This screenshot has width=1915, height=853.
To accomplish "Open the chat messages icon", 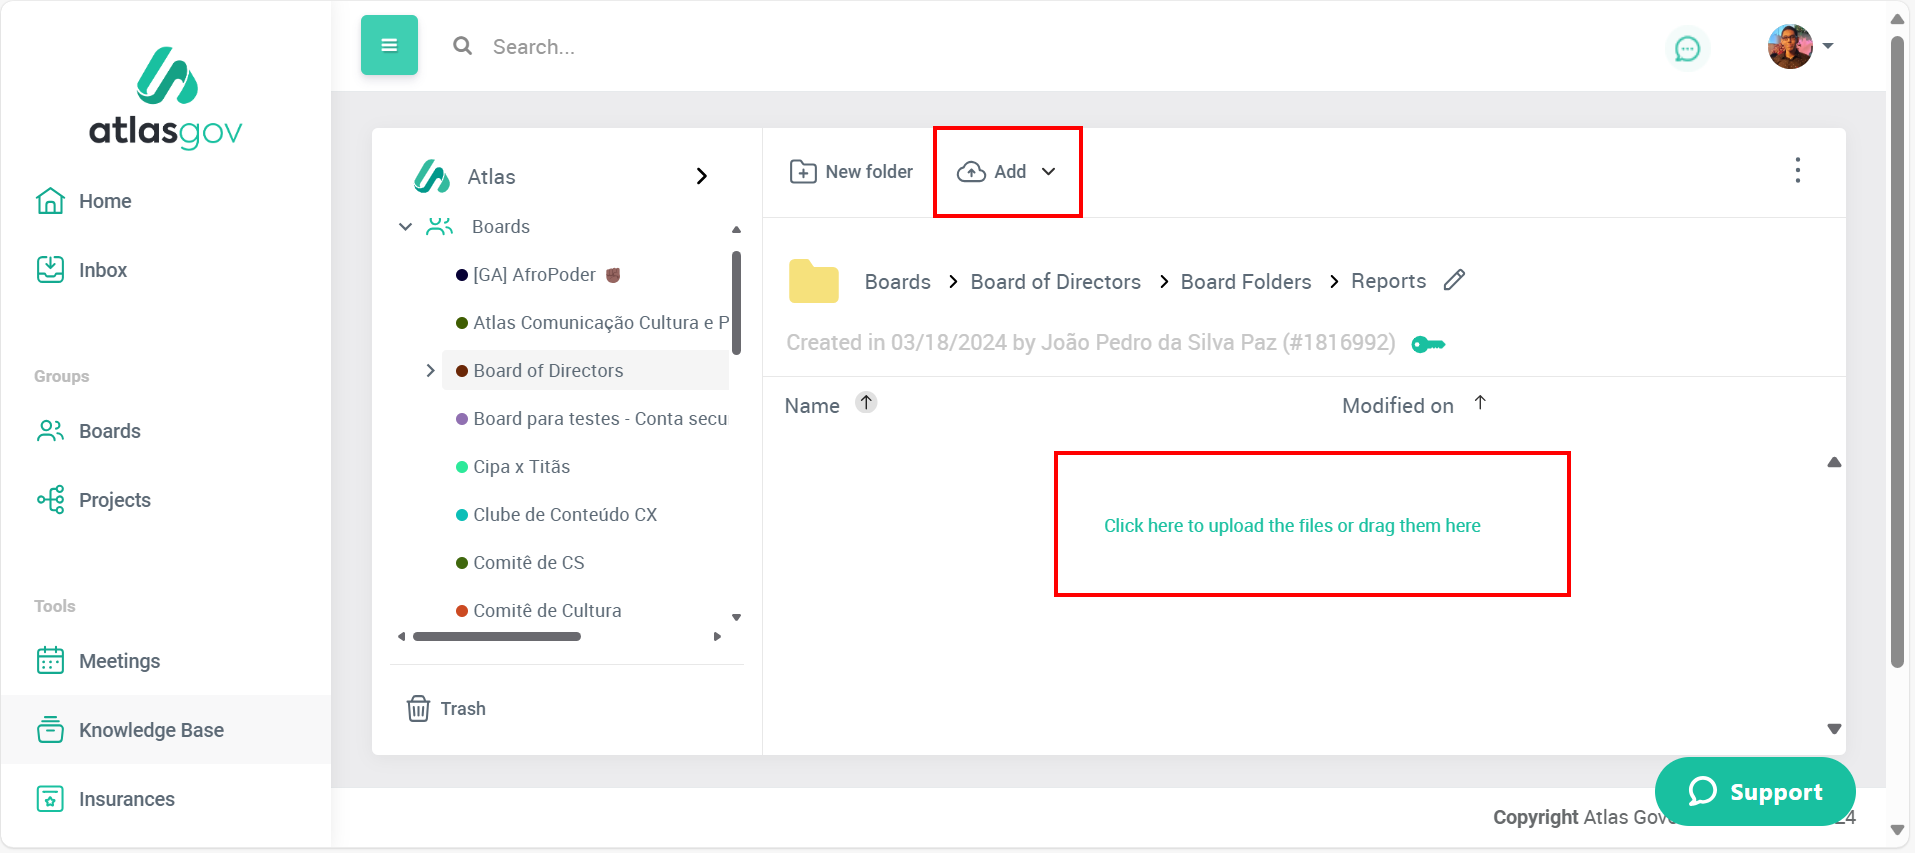I will point(1687,48).
